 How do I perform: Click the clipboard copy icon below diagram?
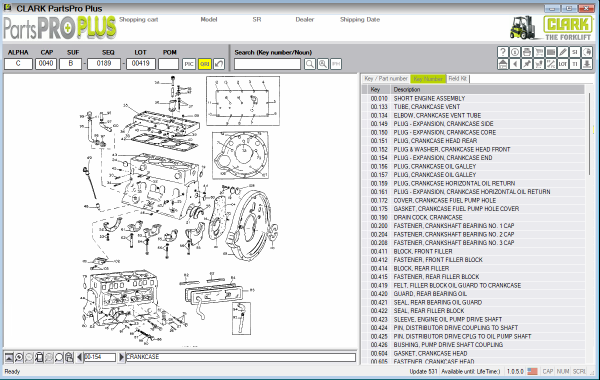coord(69,357)
